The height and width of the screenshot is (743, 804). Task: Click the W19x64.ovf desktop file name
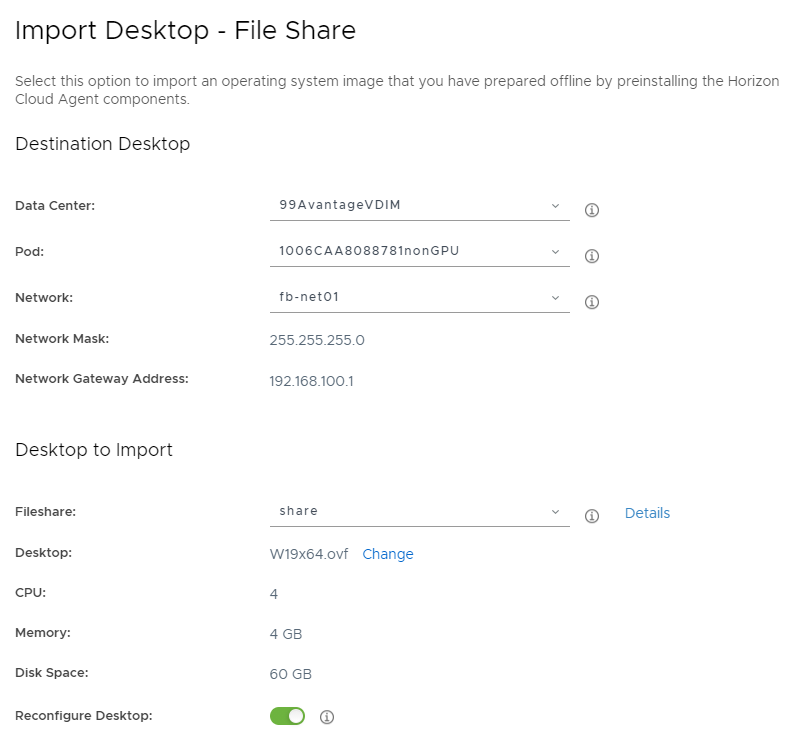(309, 554)
